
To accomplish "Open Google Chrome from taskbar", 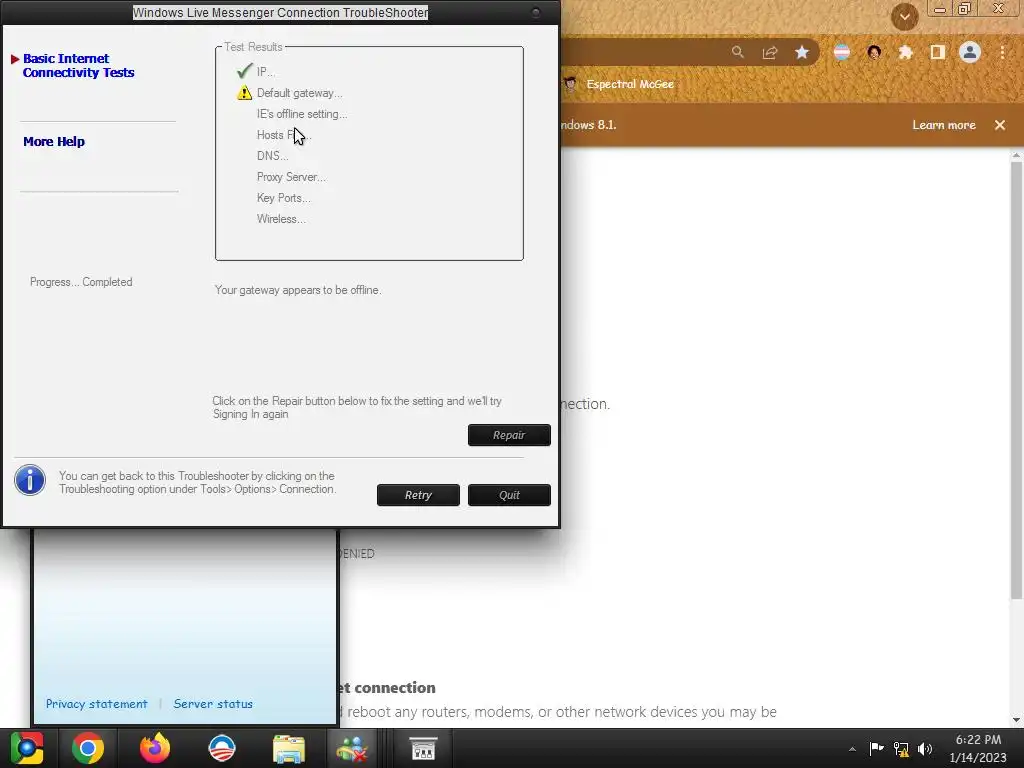I will tap(88, 748).
